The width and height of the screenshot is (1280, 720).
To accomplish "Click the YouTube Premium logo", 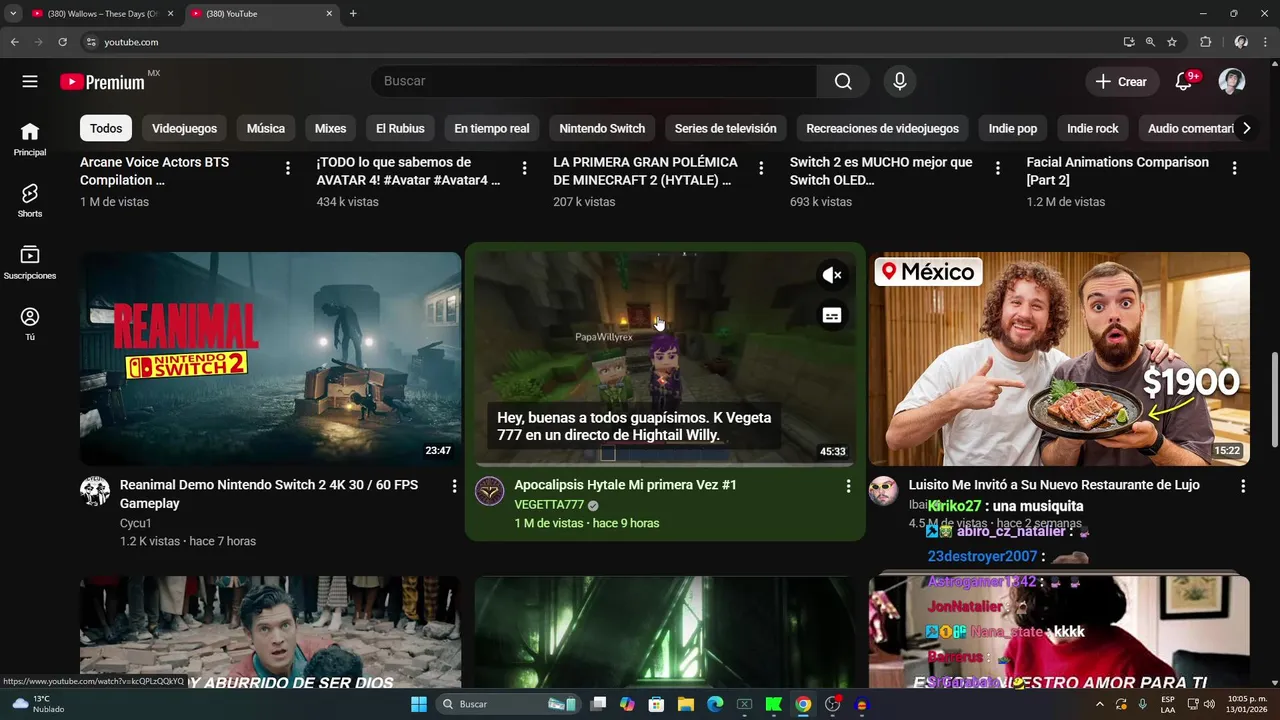I will click(103, 82).
